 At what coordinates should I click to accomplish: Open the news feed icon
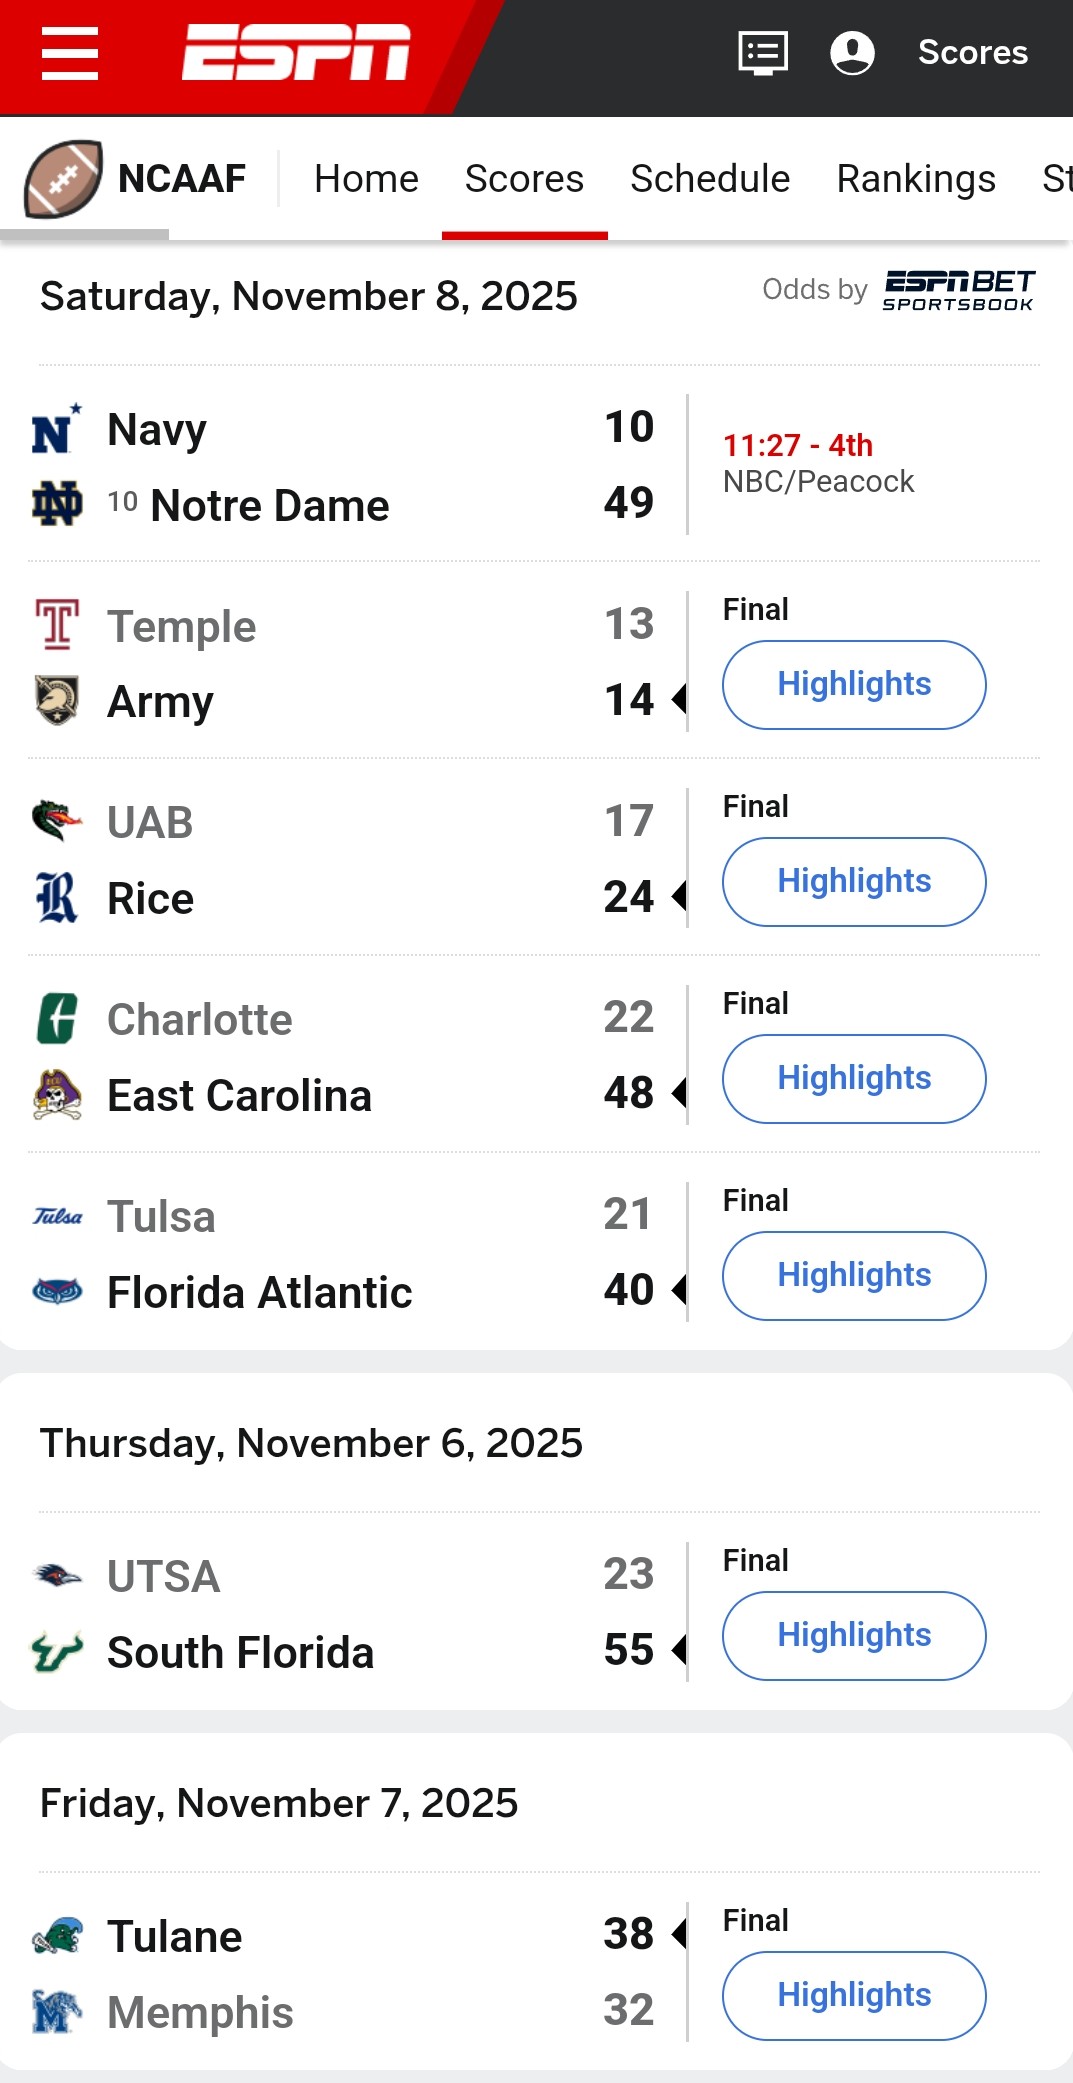coord(763,53)
